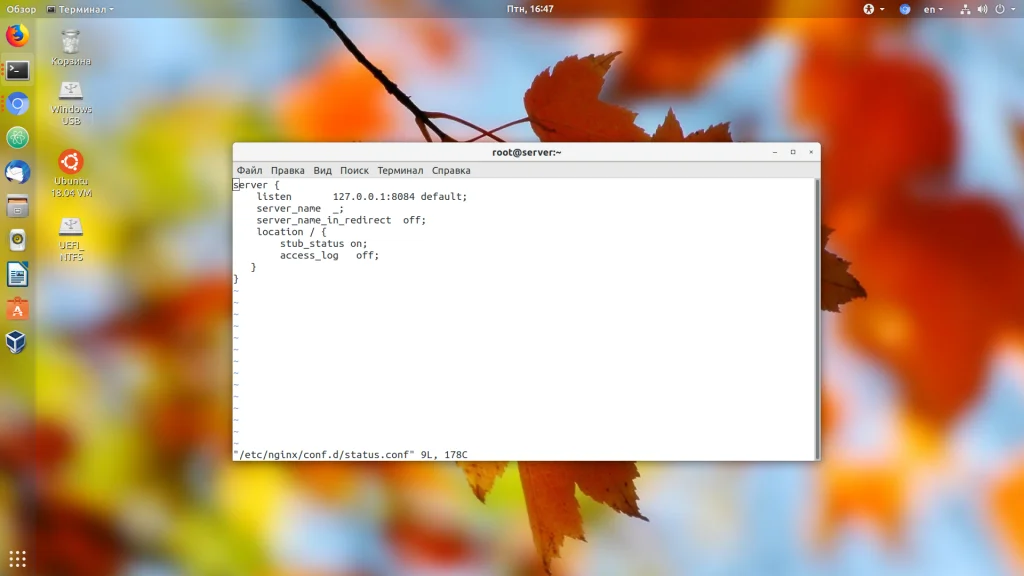
Task: Launch LibreOffice Writer from the dock
Action: 17,274
